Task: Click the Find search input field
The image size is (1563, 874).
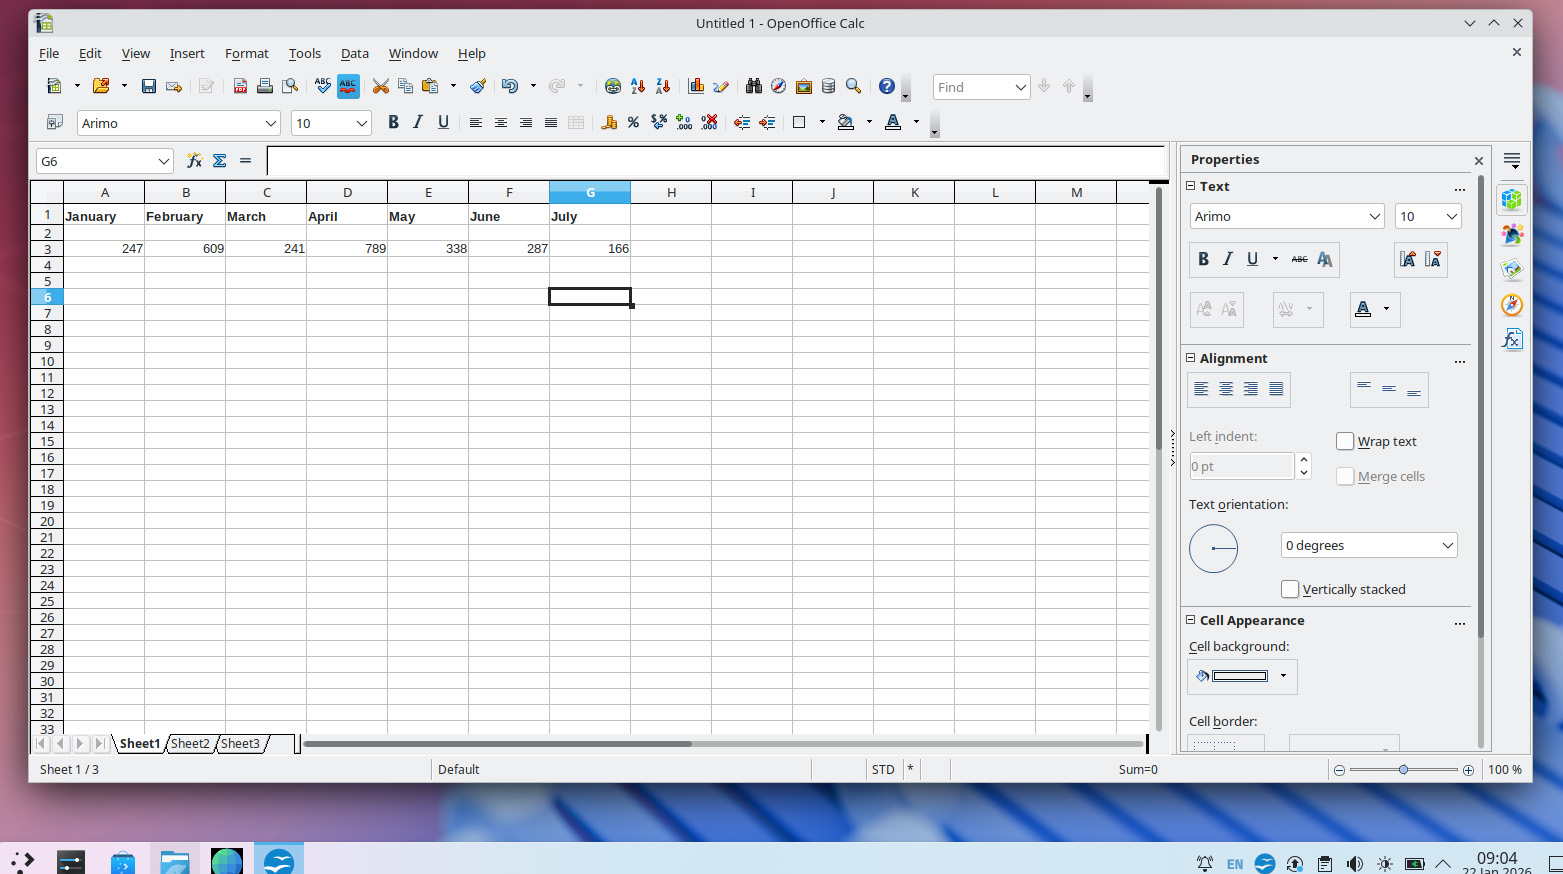Action: [972, 87]
